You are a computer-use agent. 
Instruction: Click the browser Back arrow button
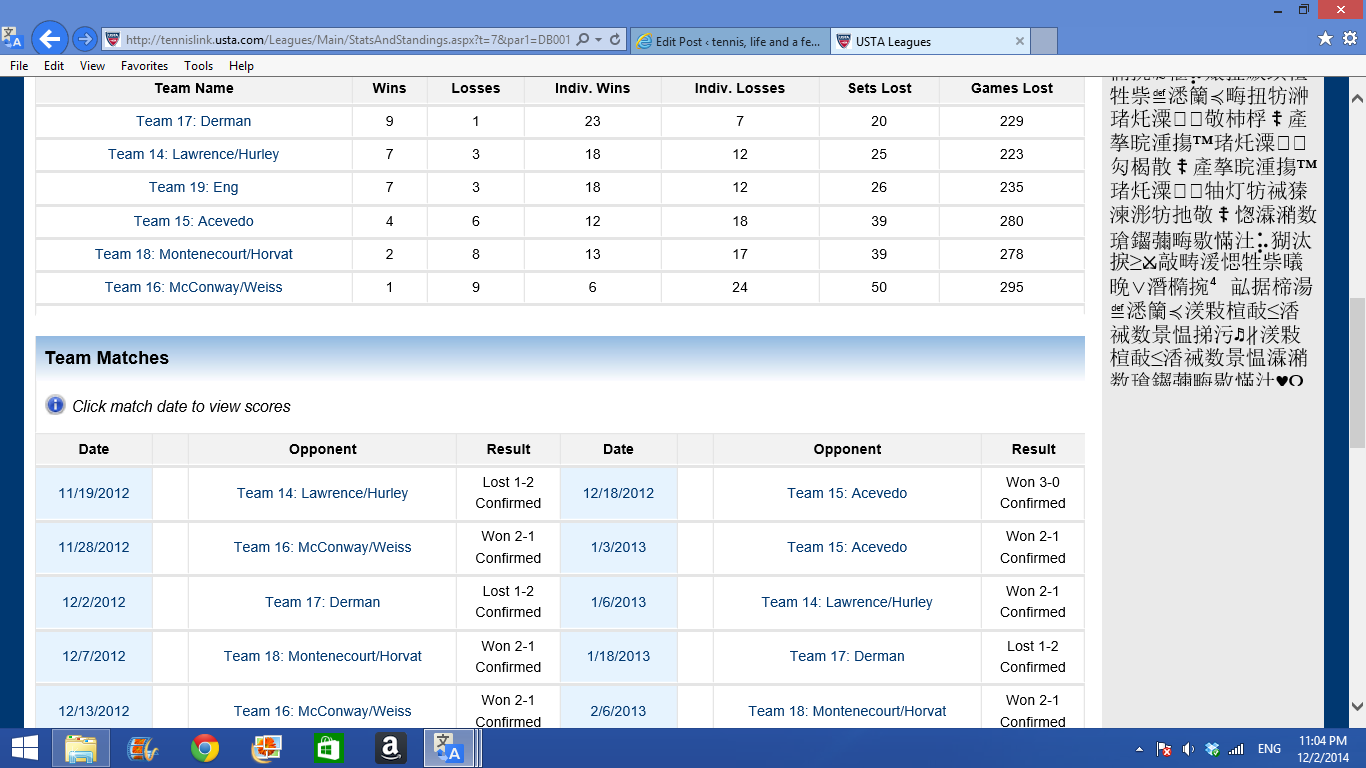(x=49, y=40)
